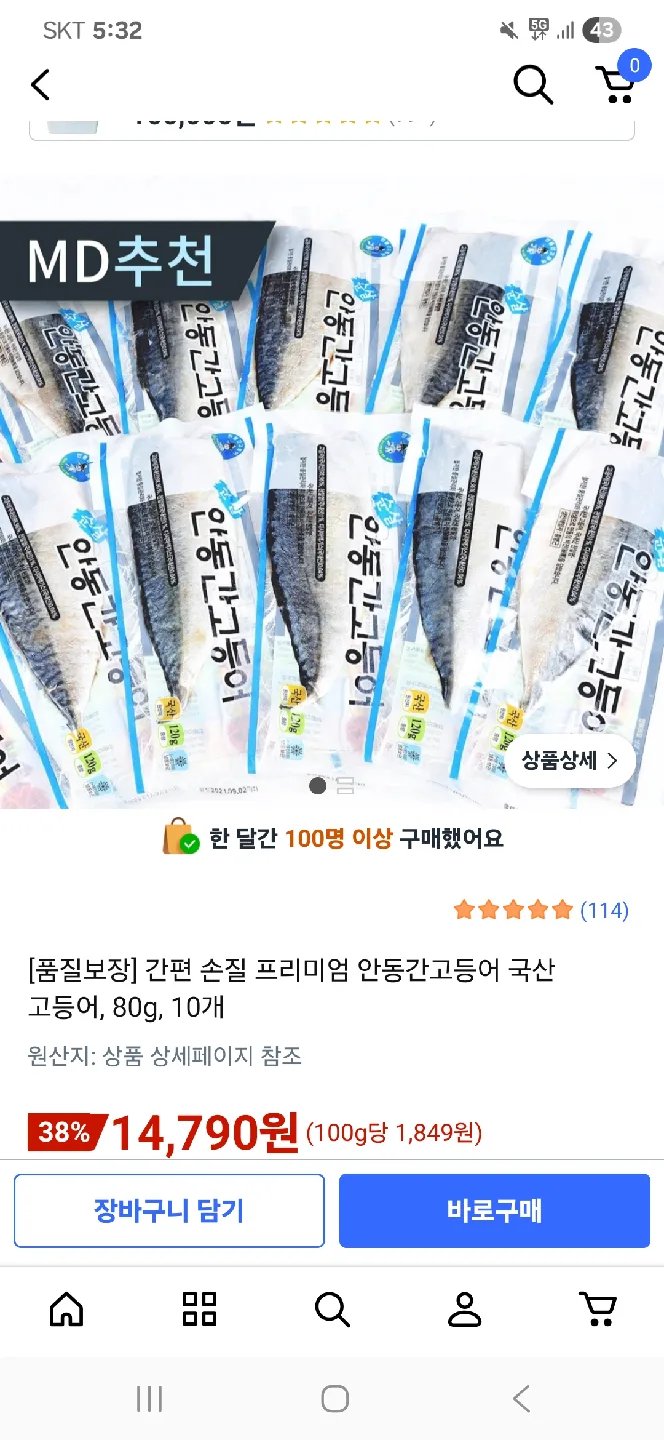Open Android recent apps button
Viewport: 664px width, 1440px height.
click(x=149, y=1399)
